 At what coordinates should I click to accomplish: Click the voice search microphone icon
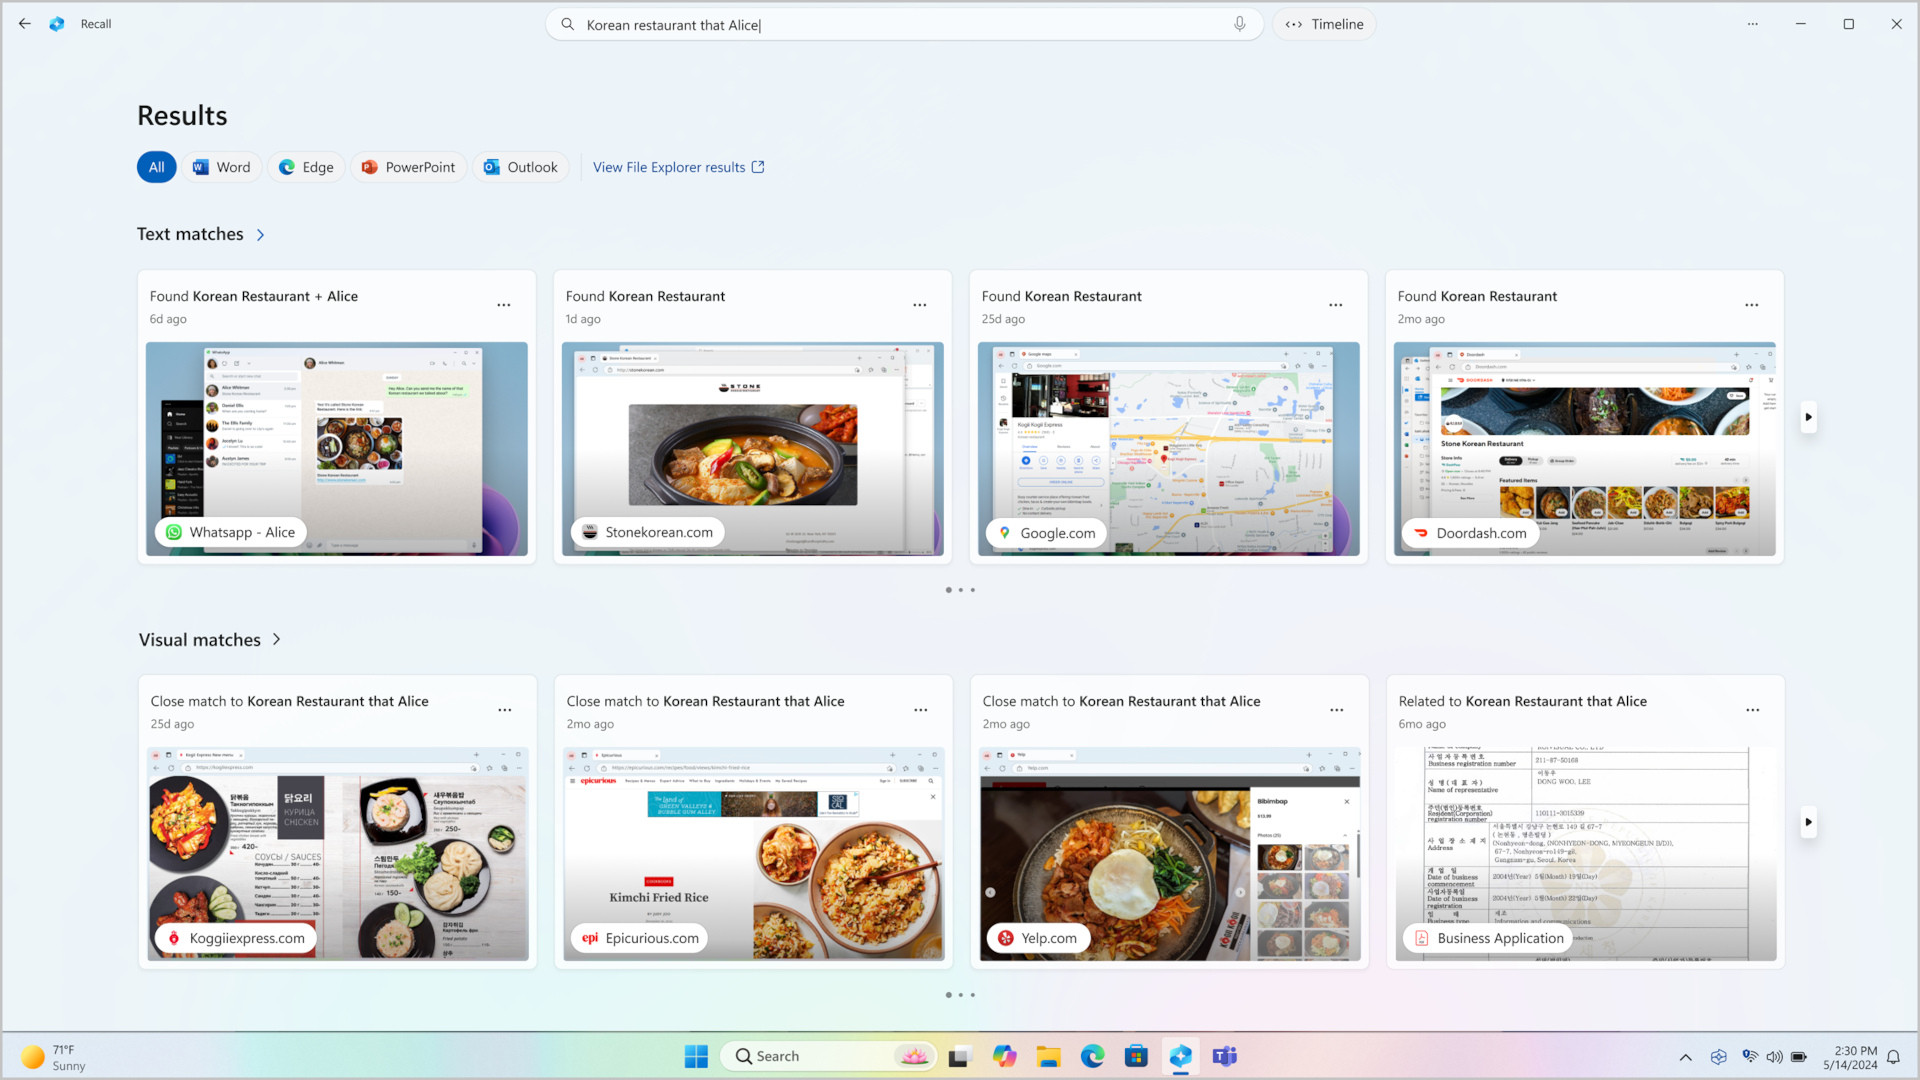point(1238,24)
